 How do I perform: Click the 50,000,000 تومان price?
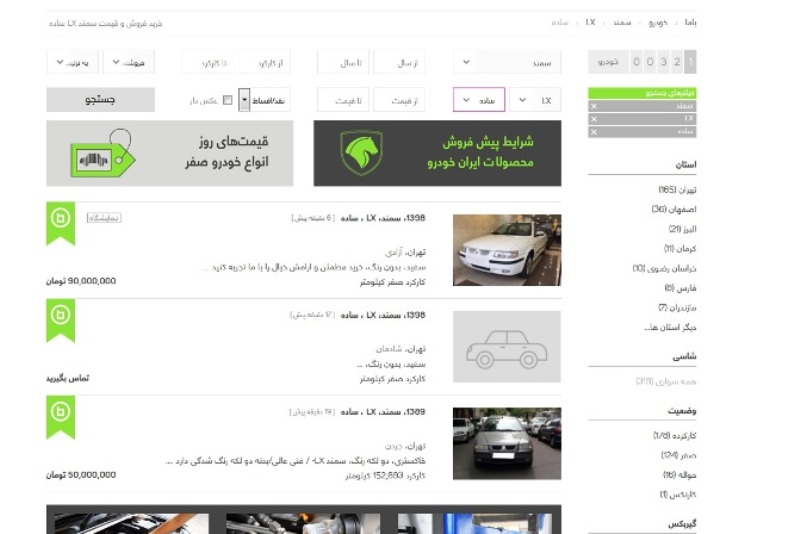(81, 475)
